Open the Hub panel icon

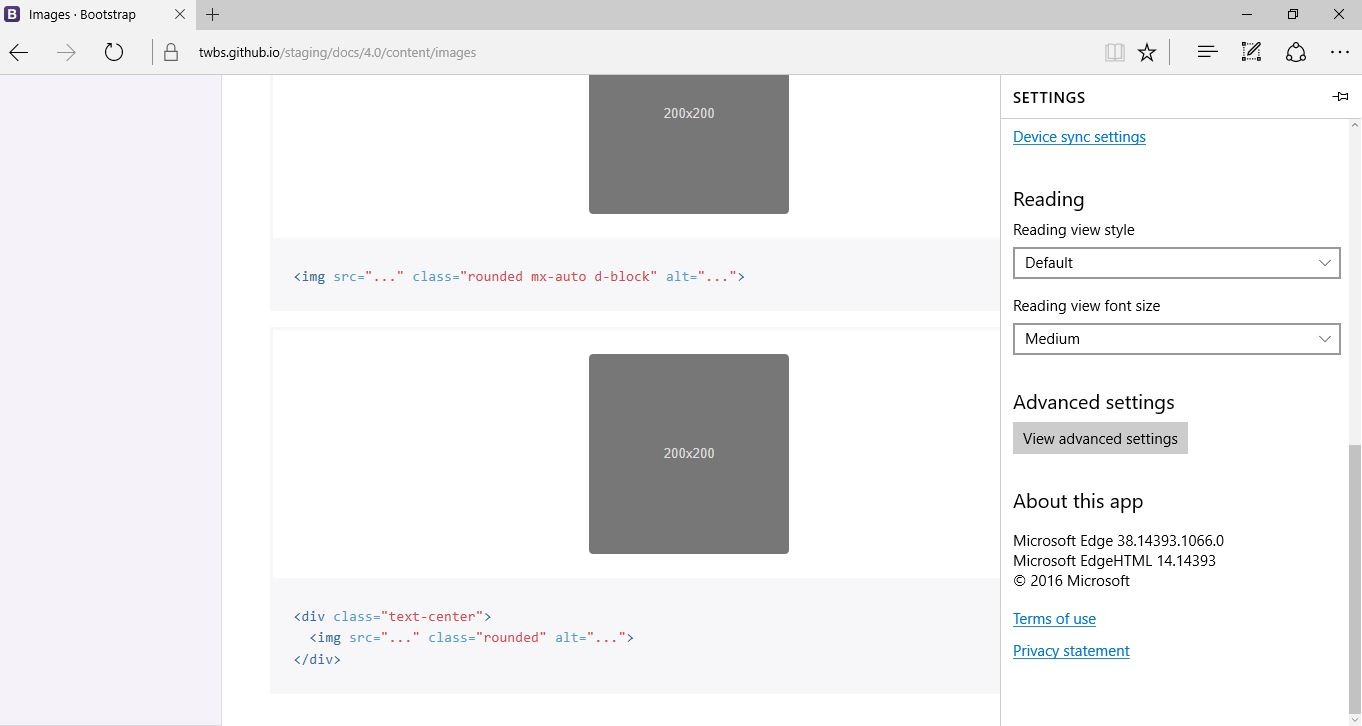click(1207, 52)
